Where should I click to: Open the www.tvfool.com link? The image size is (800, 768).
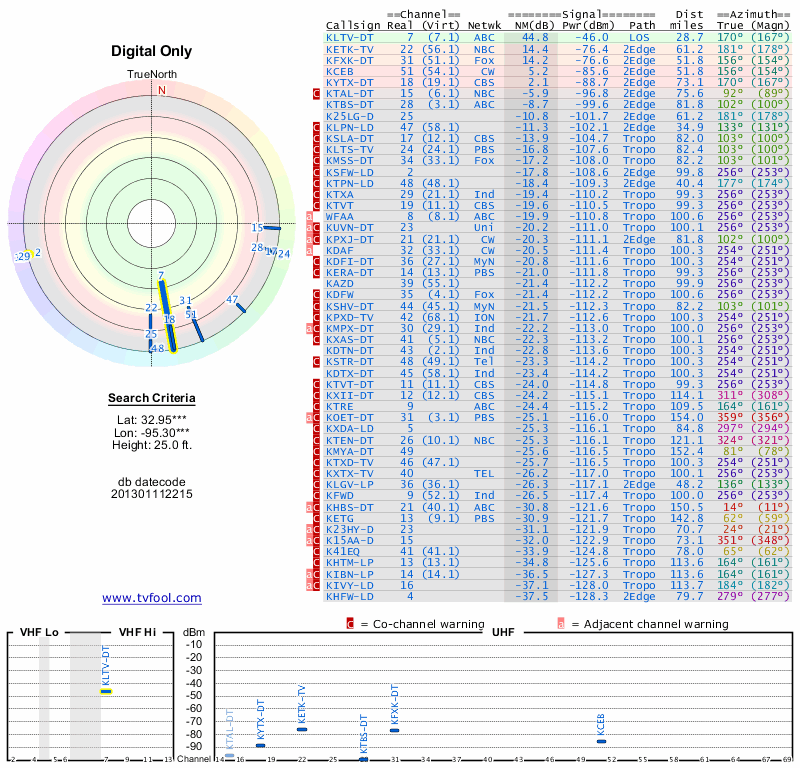[151, 598]
